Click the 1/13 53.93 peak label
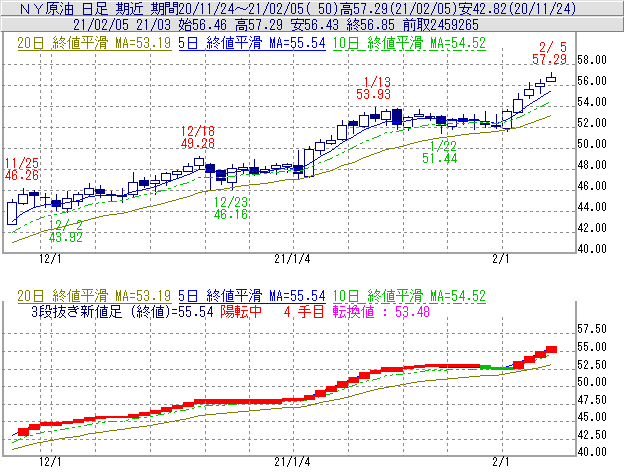 pyautogui.click(x=374, y=88)
